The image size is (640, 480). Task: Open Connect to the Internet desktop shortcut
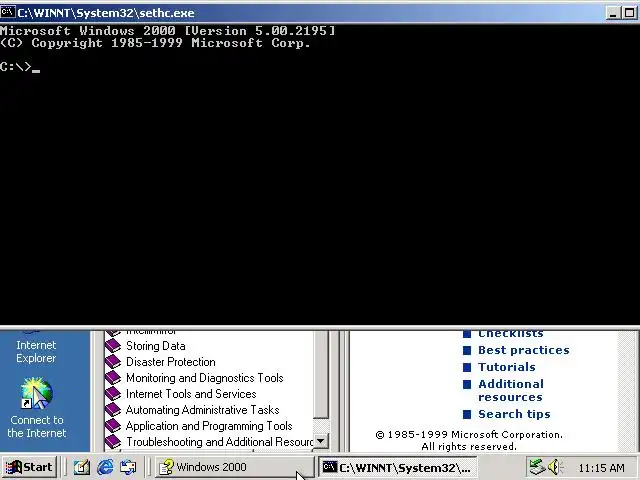tap(37, 407)
